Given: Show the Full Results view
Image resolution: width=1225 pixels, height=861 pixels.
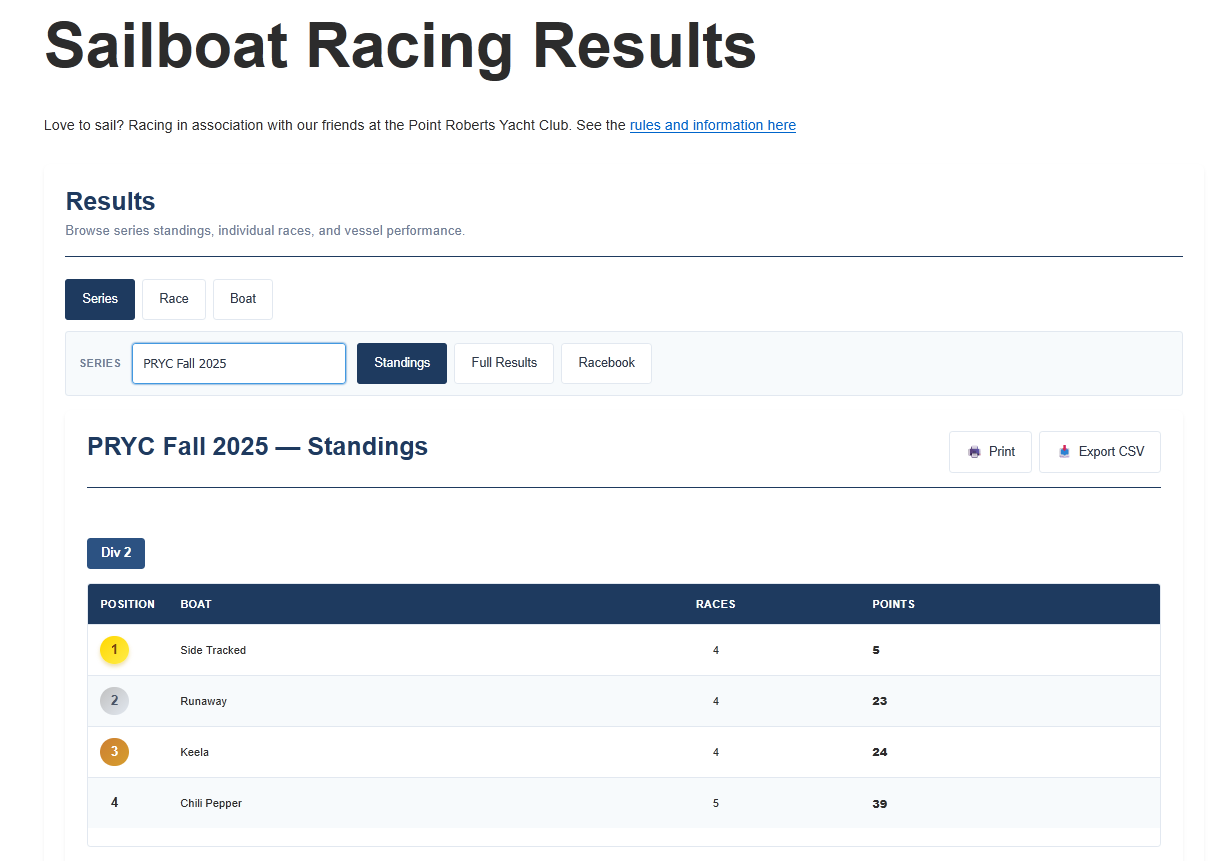Looking at the screenshot, I should (x=504, y=363).
